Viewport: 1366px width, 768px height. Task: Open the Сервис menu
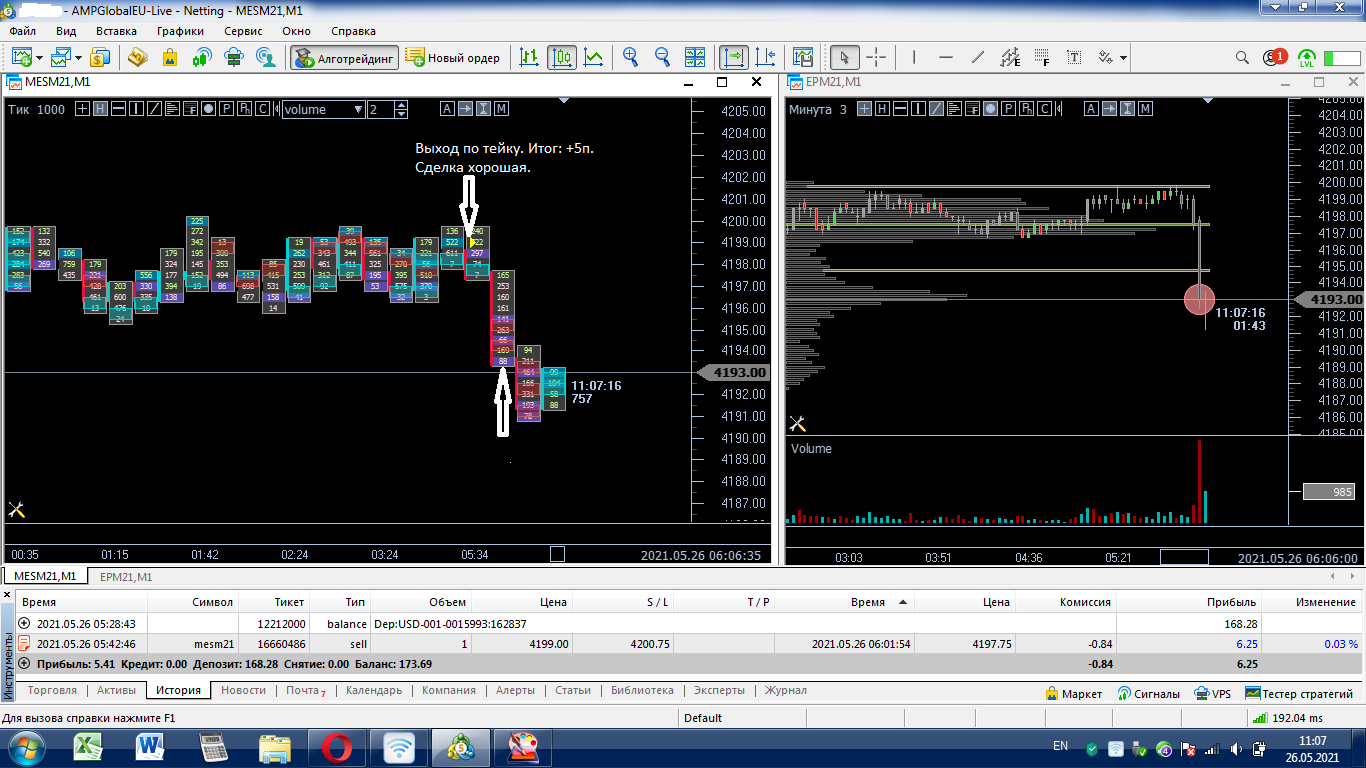pyautogui.click(x=244, y=31)
